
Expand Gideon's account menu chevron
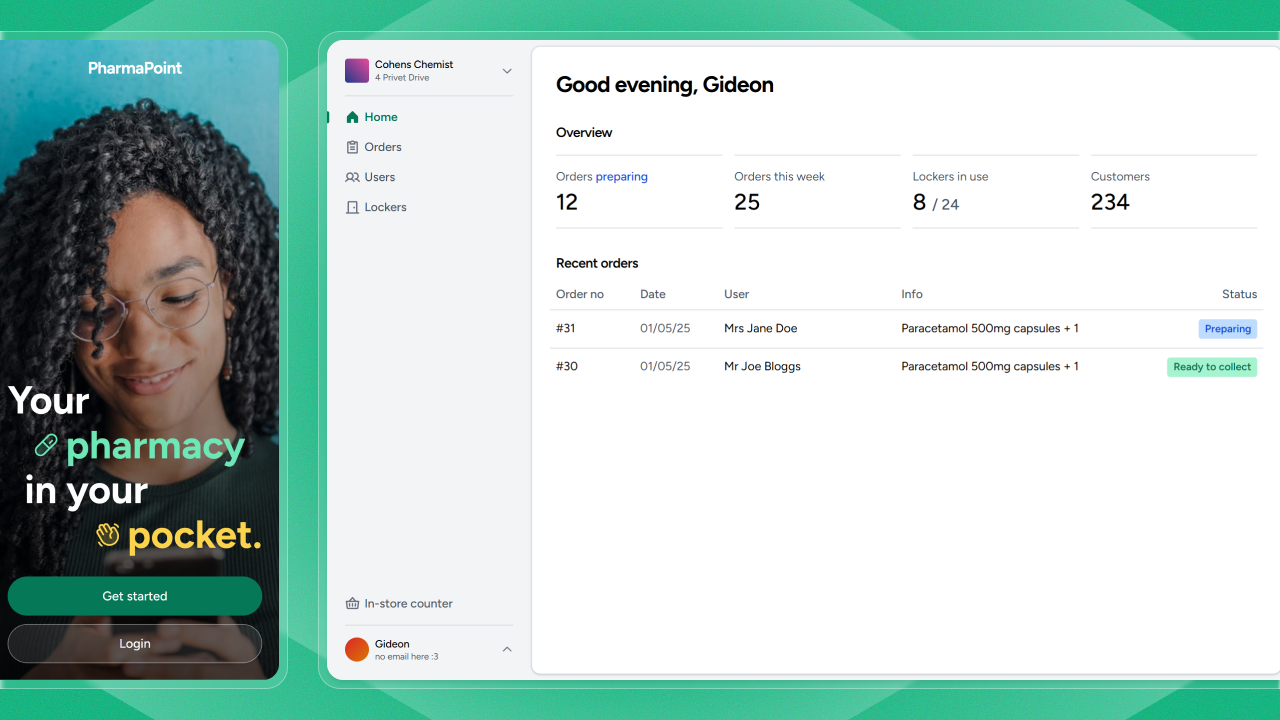tap(507, 649)
